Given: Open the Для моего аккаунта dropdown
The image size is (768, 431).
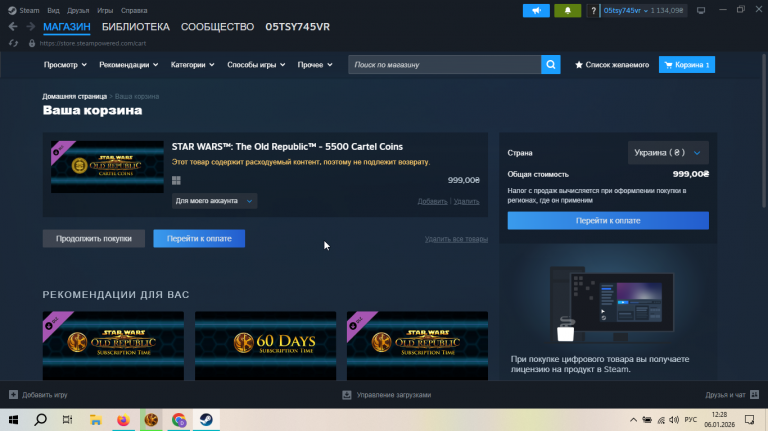Looking at the screenshot, I should (x=214, y=201).
